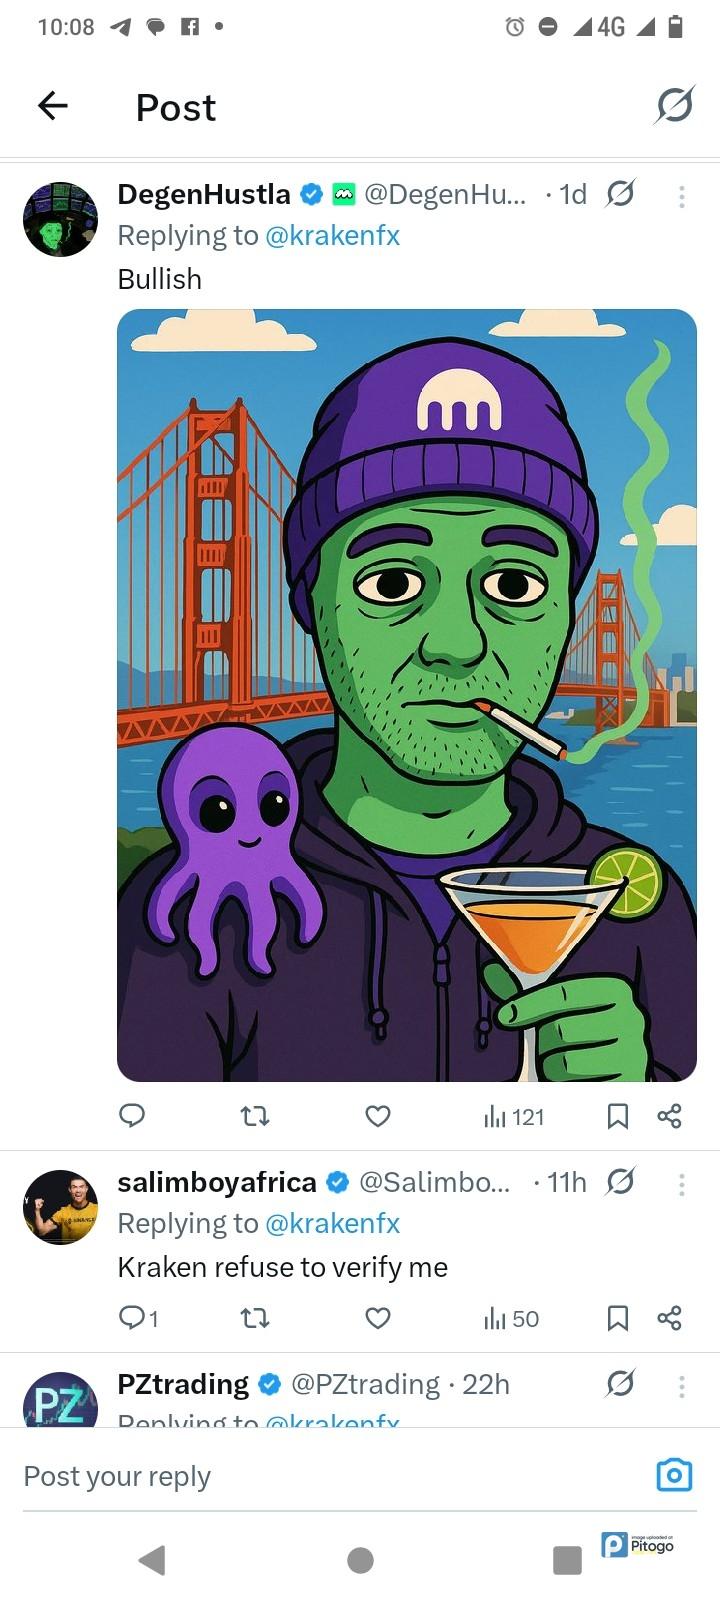Like DegenHustla's Bullish post
The height and width of the screenshot is (1600, 720).
tap(377, 1116)
